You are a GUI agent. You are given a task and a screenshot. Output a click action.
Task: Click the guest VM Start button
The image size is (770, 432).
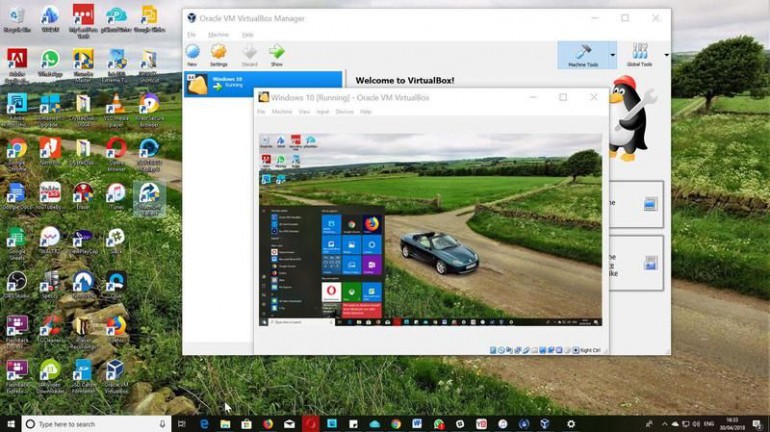tap(264, 322)
